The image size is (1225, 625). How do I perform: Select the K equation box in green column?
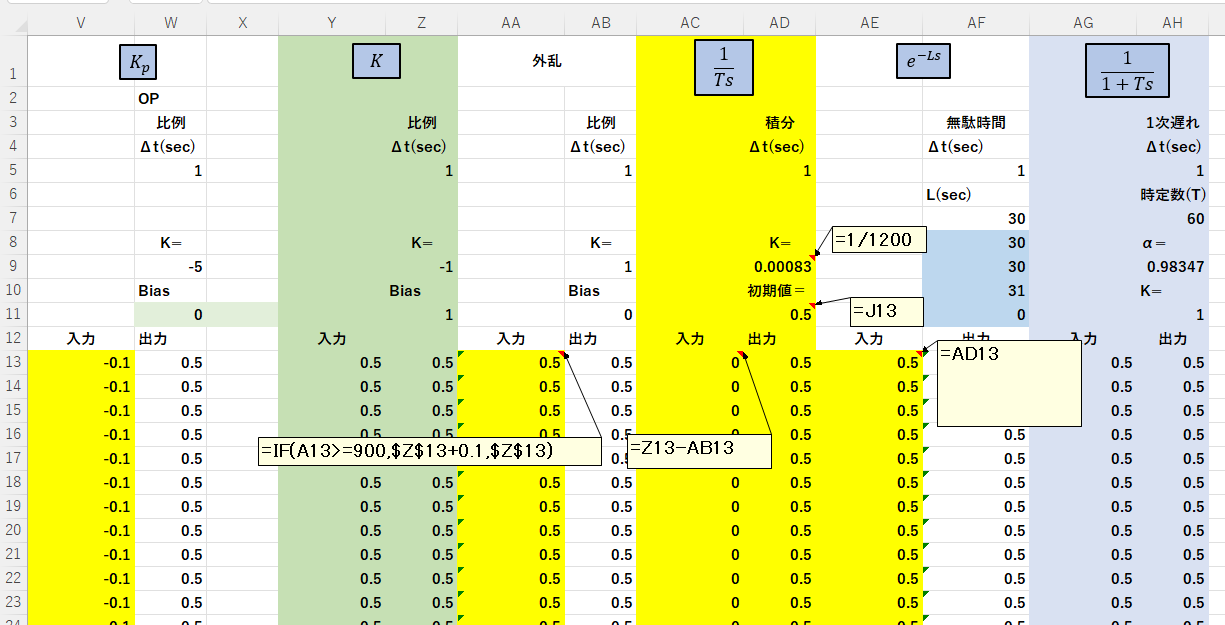(x=376, y=62)
